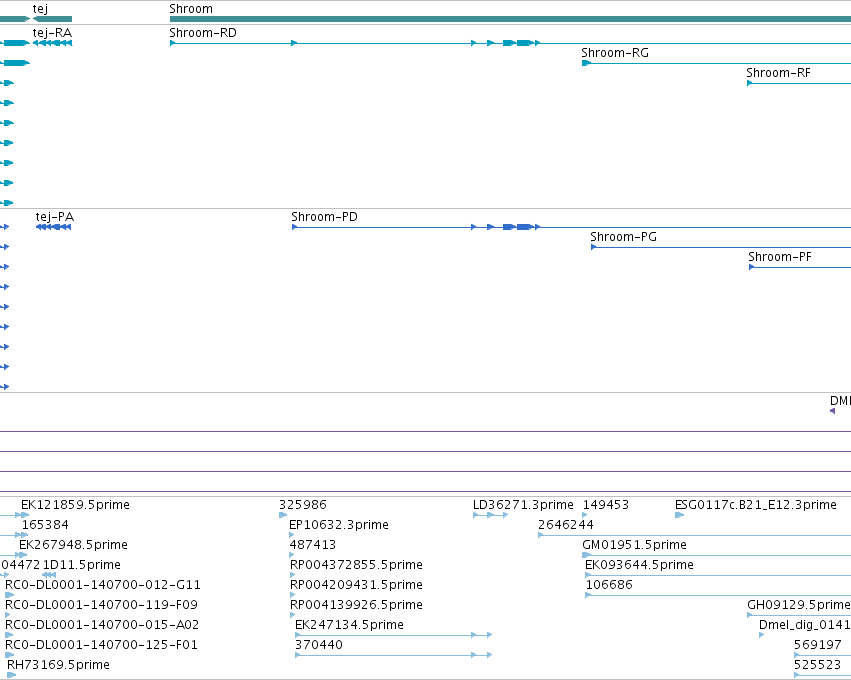The image size is (851, 680).
Task: Select the Shroom-PD feature label
Action: [x=324, y=217]
